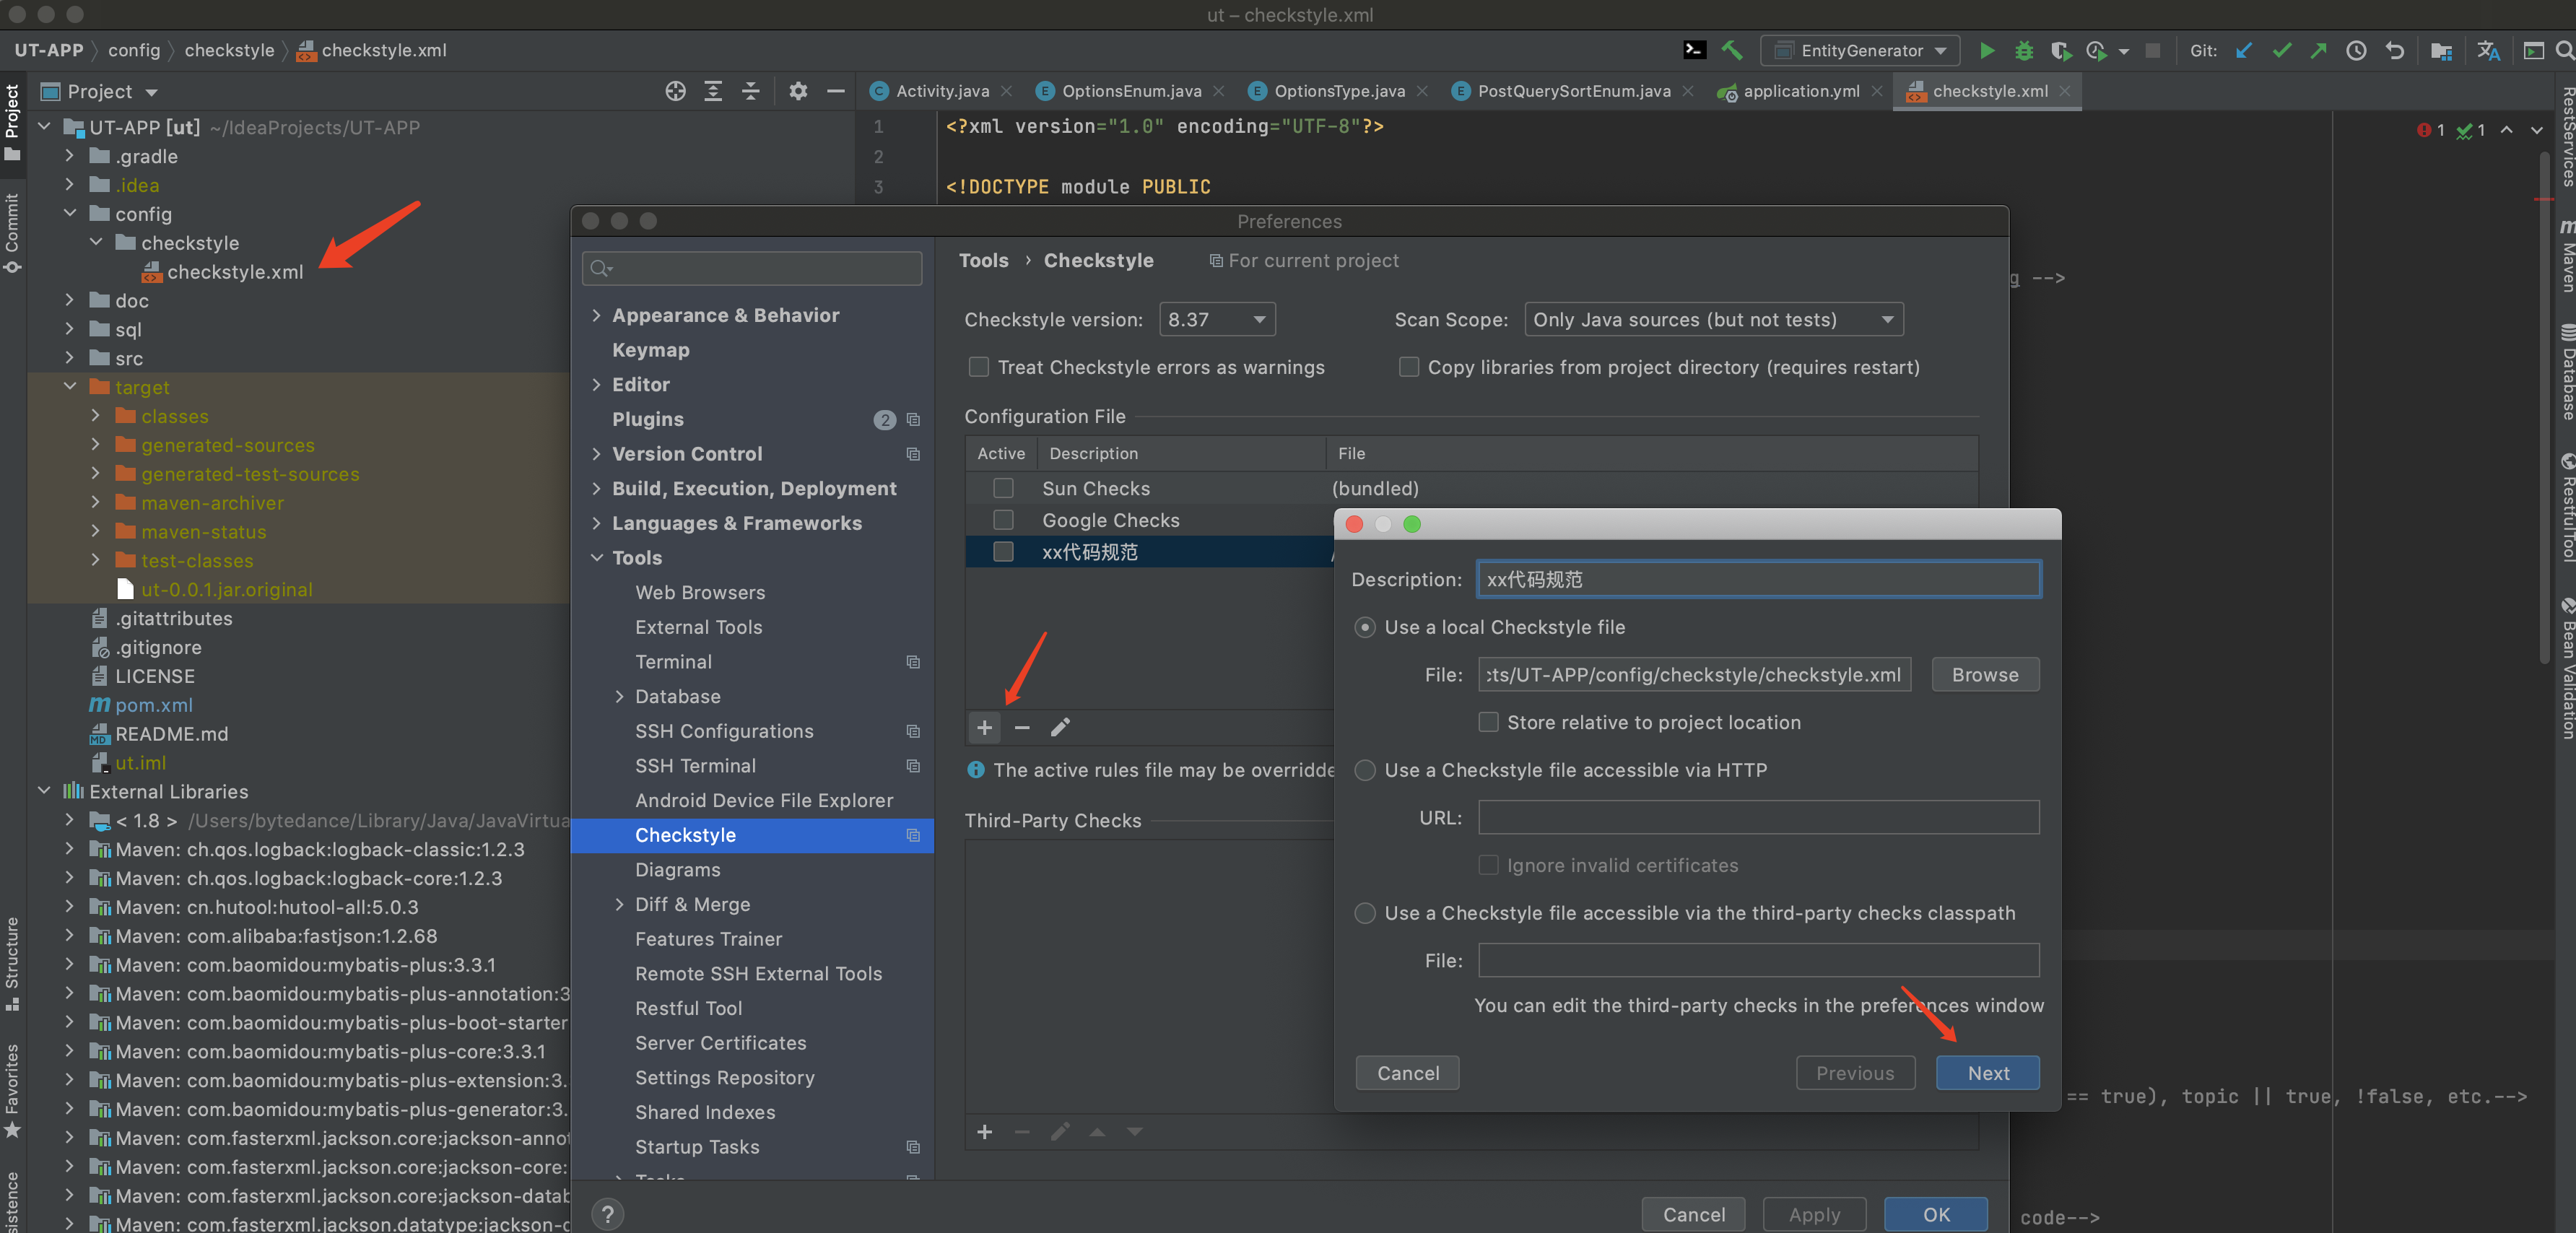This screenshot has width=2576, height=1233.
Task: Click OK in Preferences window
Action: (1936, 1215)
